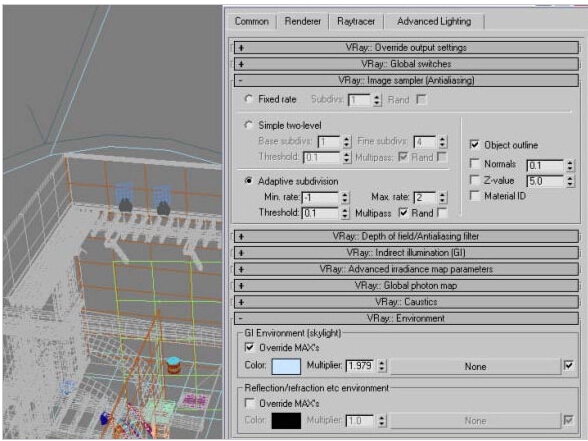The image size is (588, 441).
Task: Collapse VRay Image sampler (Antialiasing) rollout
Action: coord(406,81)
